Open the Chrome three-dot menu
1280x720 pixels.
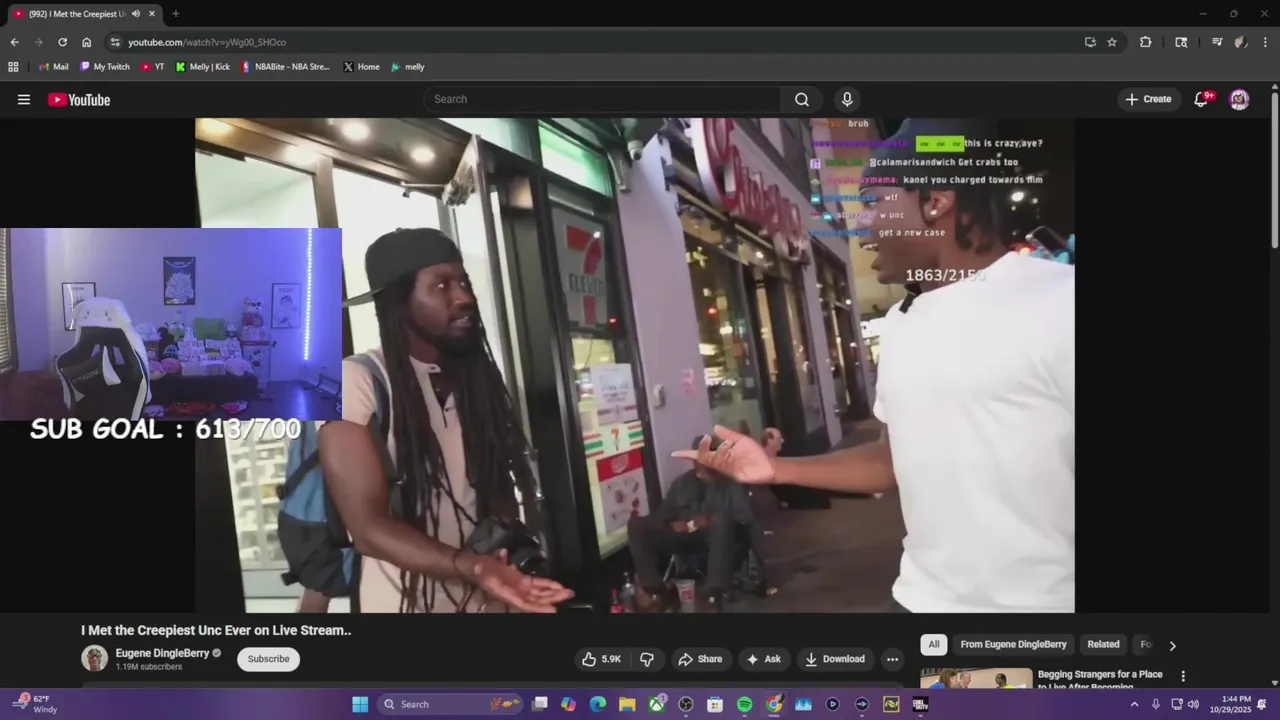click(1266, 42)
